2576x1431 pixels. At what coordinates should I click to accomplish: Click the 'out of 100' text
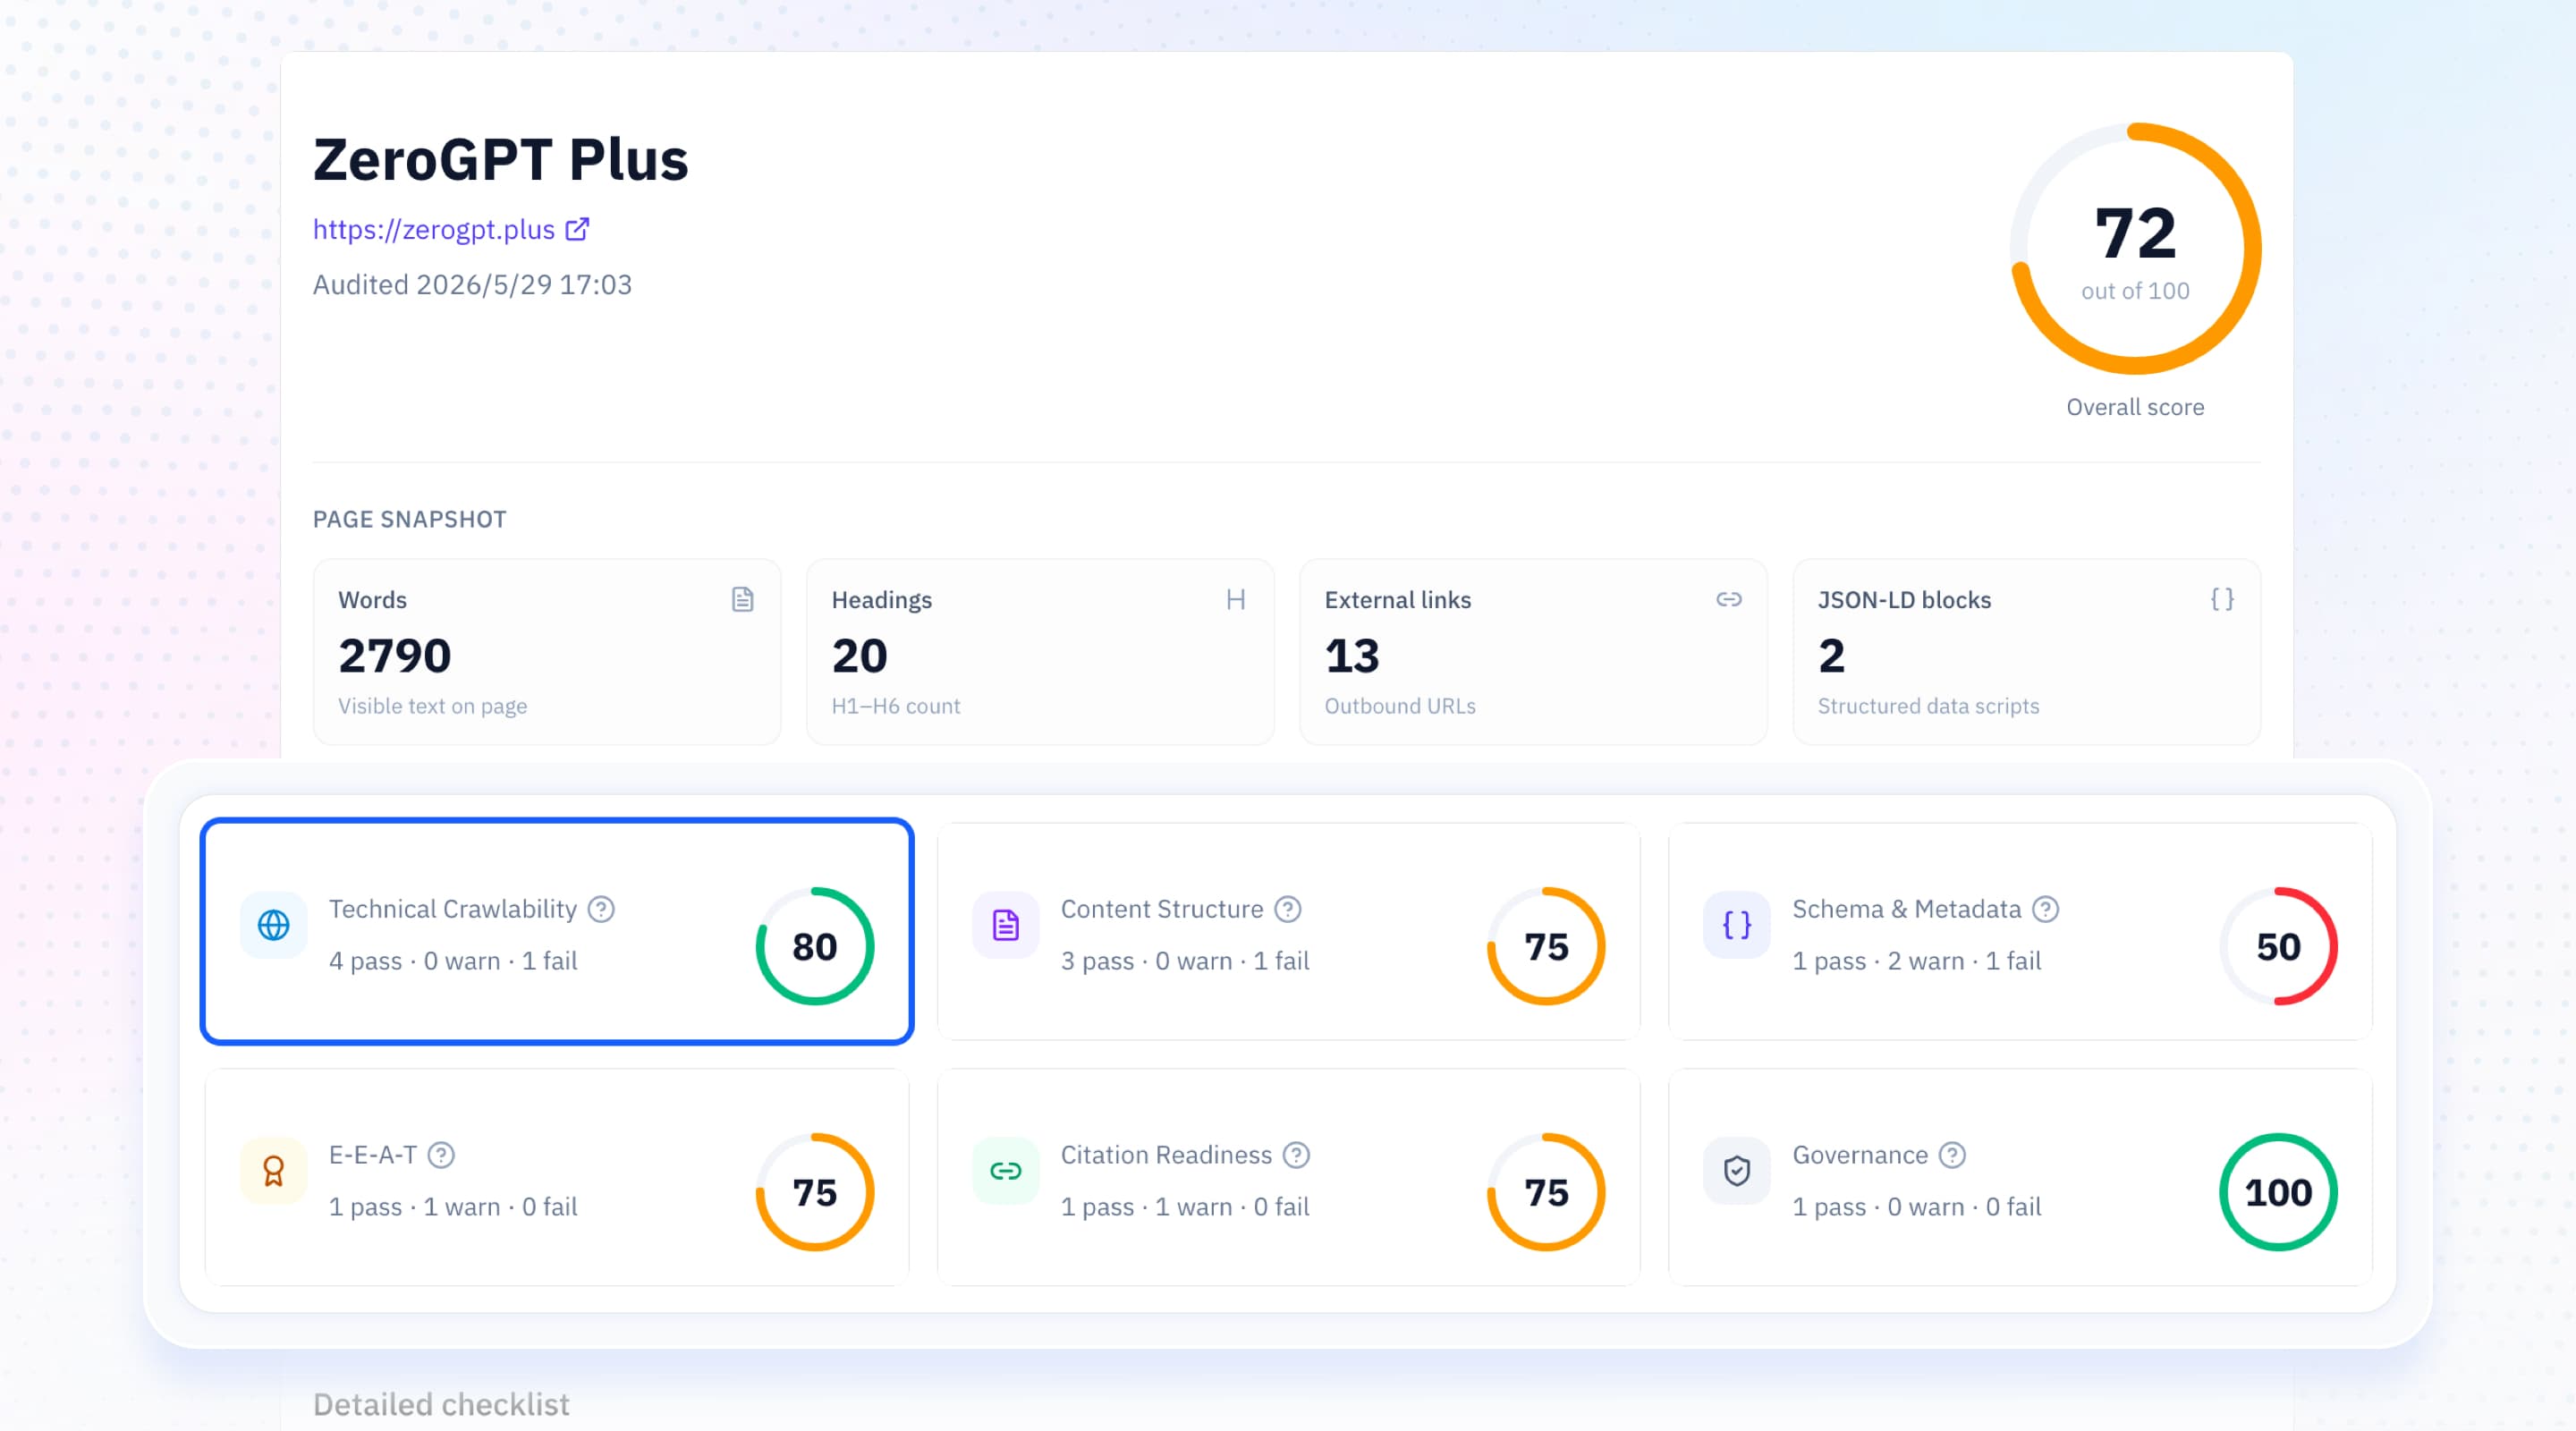[x=2135, y=291]
